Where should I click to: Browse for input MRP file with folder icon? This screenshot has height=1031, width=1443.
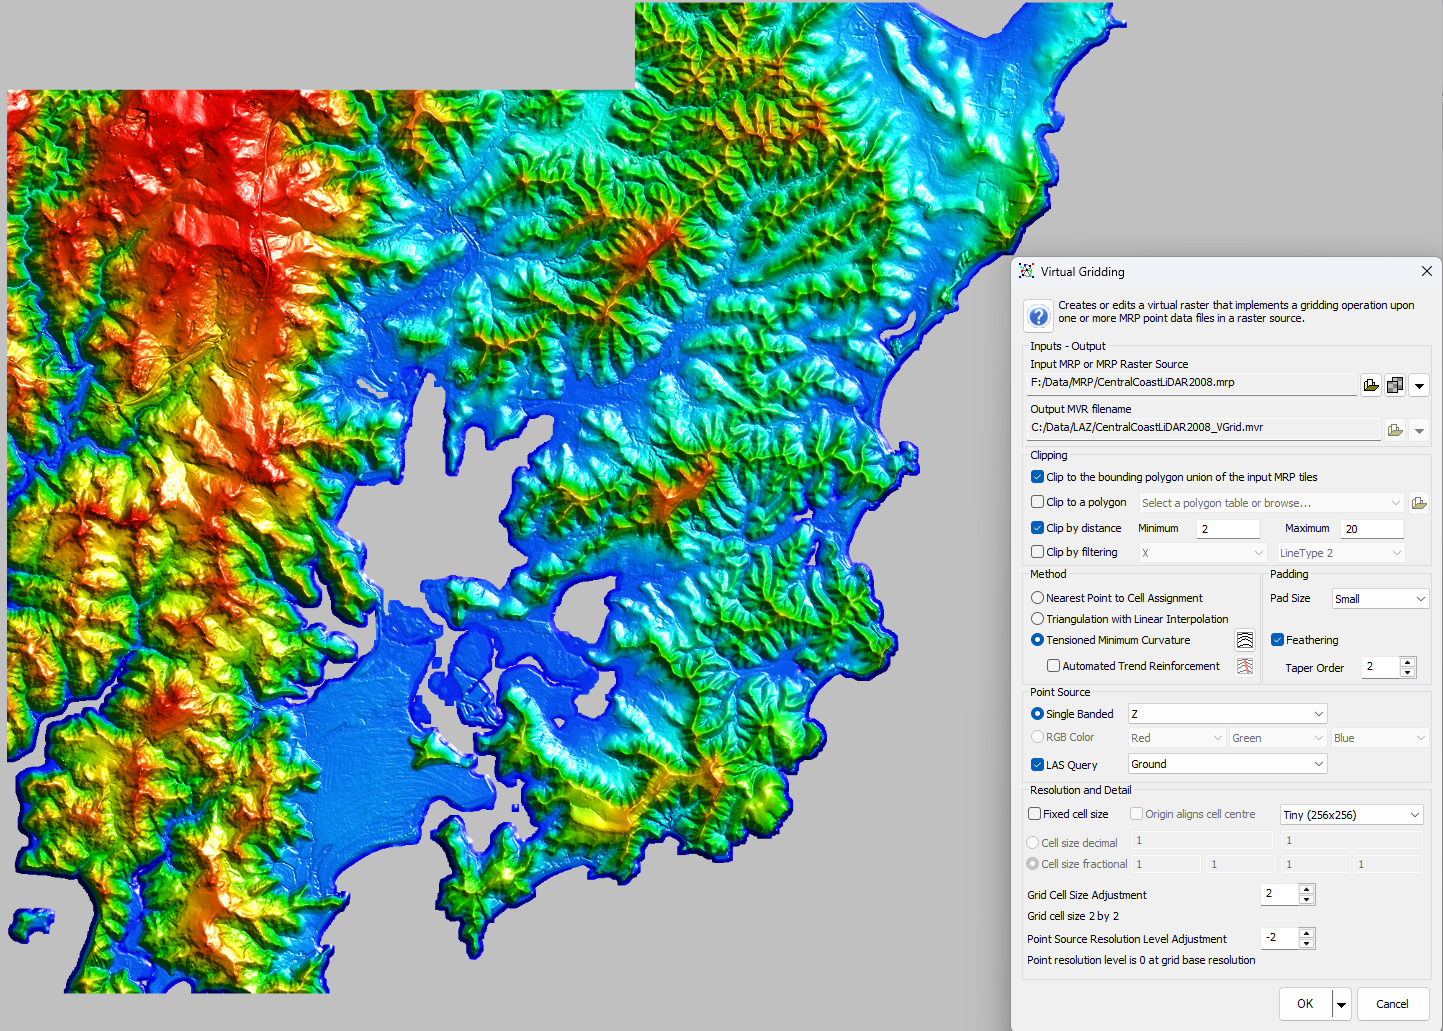[1371, 385]
